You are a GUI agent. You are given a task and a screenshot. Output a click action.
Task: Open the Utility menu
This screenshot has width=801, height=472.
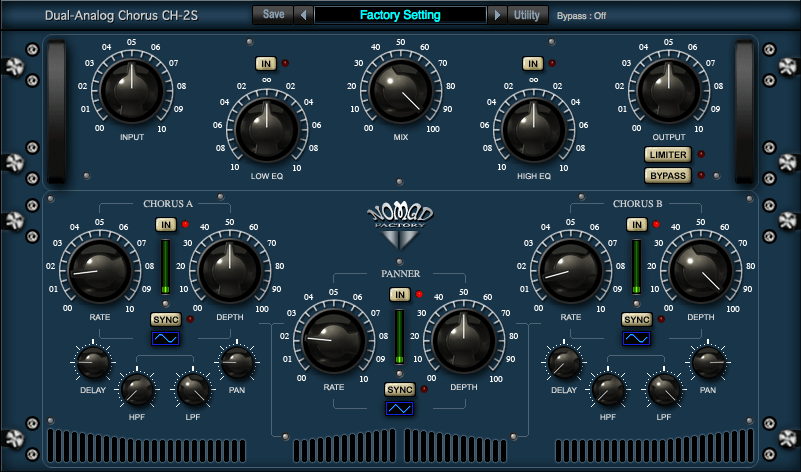coord(525,15)
